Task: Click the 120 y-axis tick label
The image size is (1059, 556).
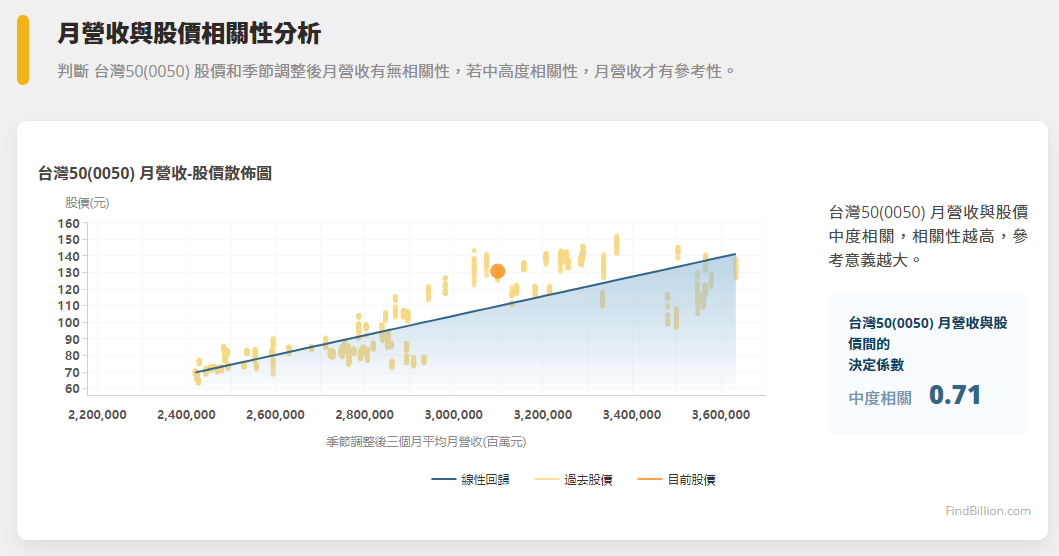Action: (69, 290)
